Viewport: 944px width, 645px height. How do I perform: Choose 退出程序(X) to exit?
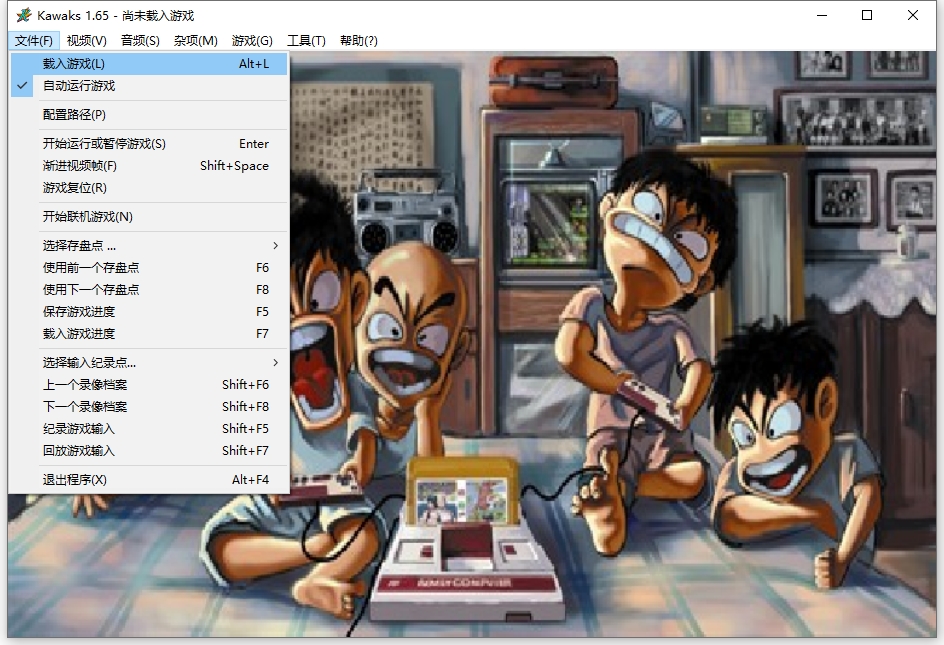point(149,479)
